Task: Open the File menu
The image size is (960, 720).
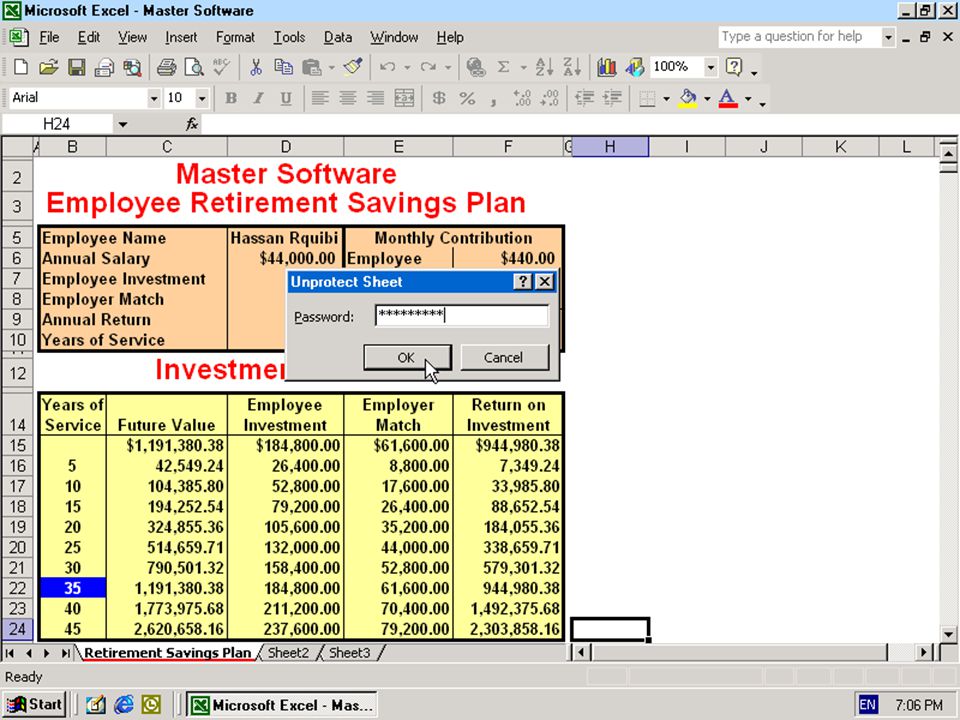Action: pyautogui.click(x=49, y=37)
